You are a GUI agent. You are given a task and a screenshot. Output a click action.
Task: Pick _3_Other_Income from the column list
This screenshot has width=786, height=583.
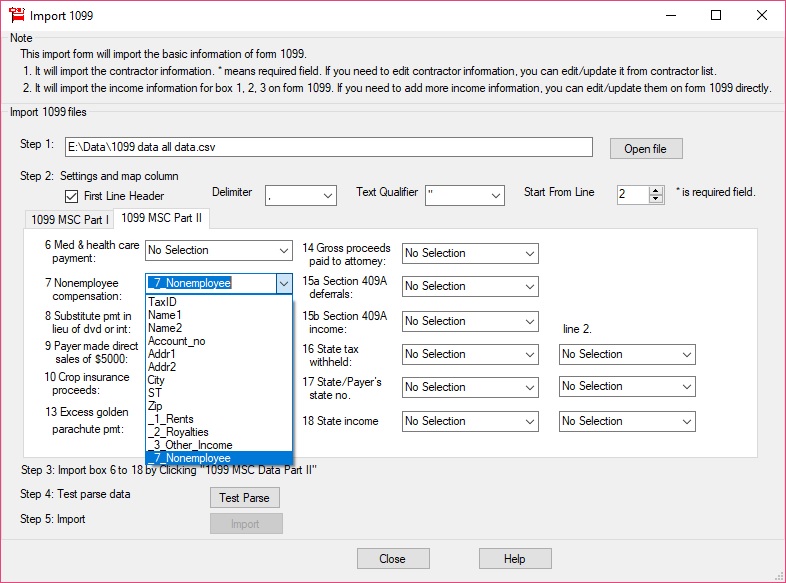190,445
